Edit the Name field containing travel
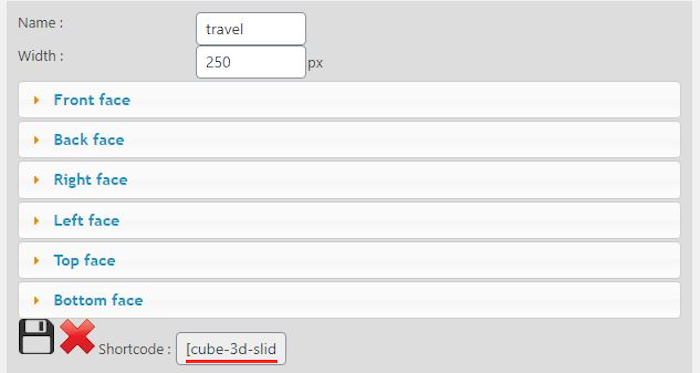 coord(251,29)
